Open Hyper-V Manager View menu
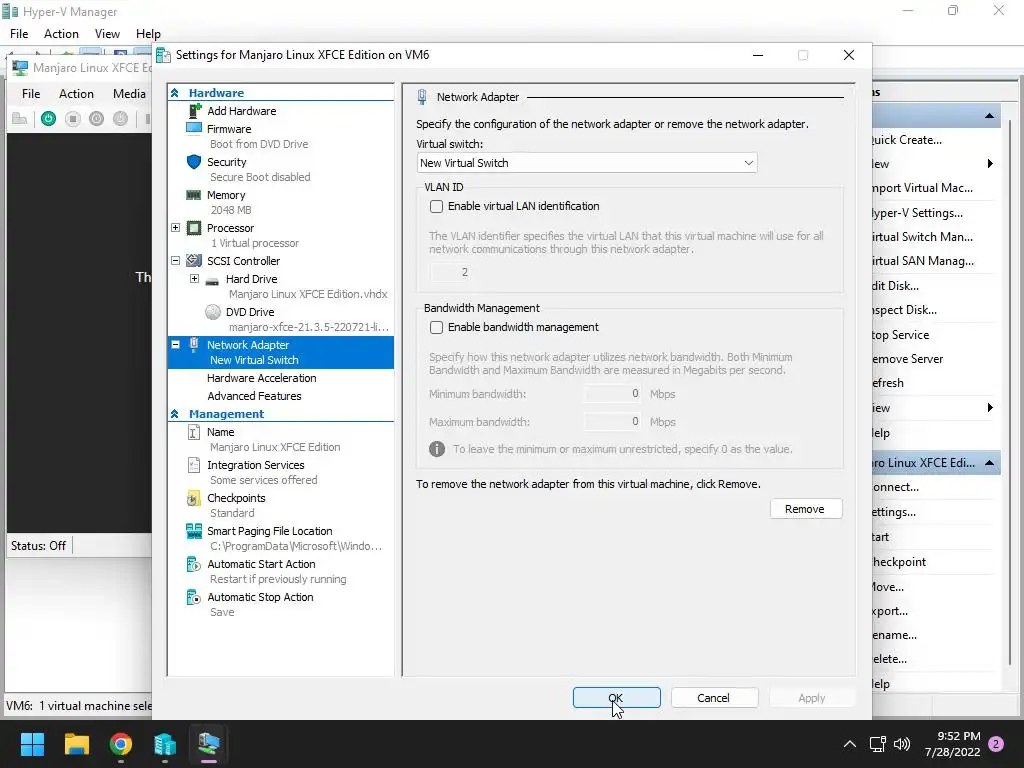Image resolution: width=1024 pixels, height=768 pixels. 107,34
